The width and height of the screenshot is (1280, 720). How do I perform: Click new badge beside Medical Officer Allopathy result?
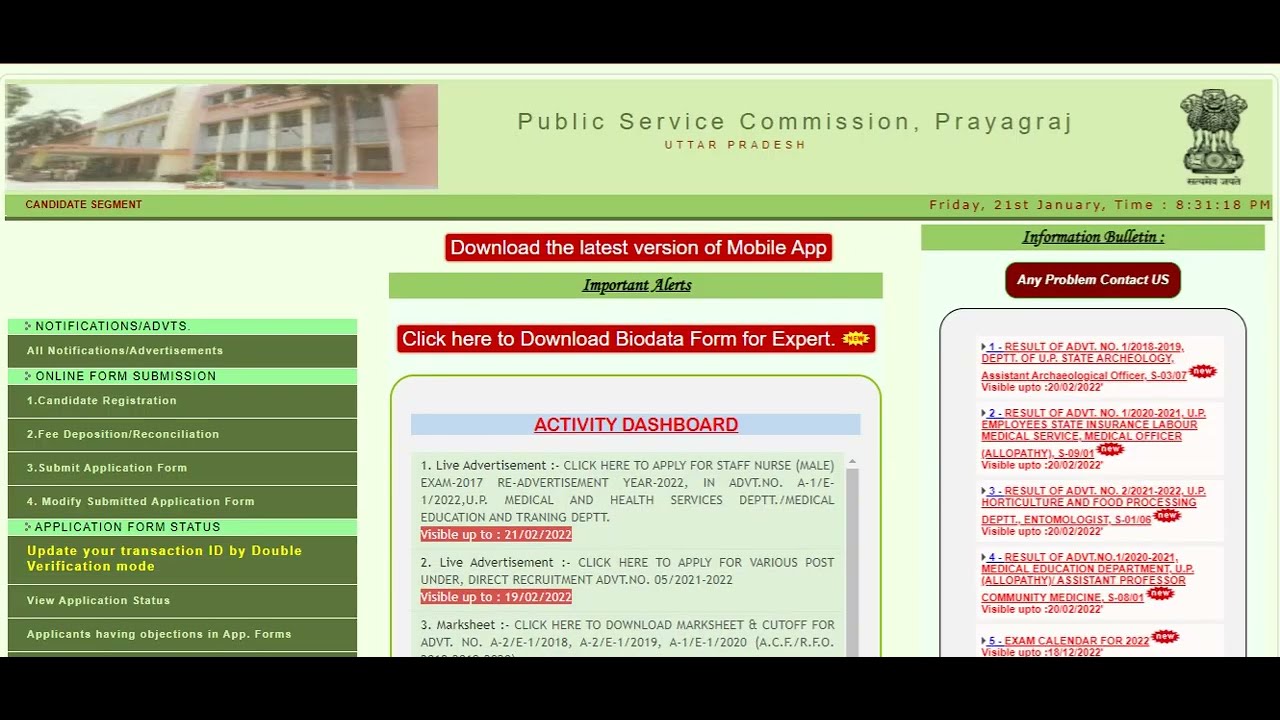(x=1110, y=450)
